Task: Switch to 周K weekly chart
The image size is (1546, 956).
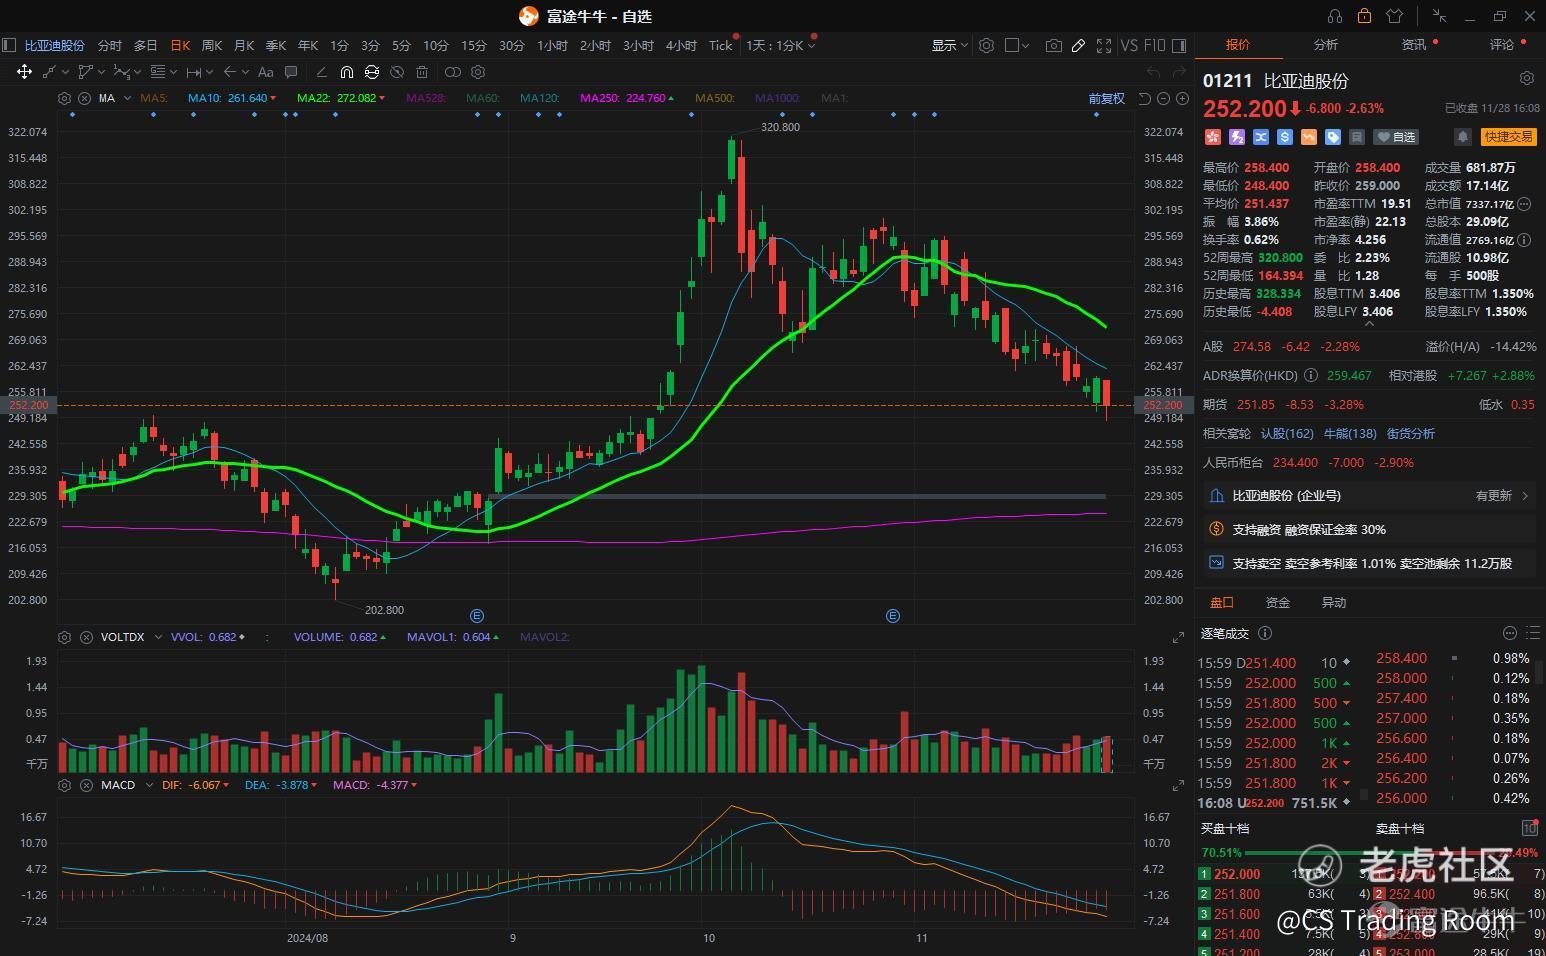Action: pyautogui.click(x=212, y=45)
